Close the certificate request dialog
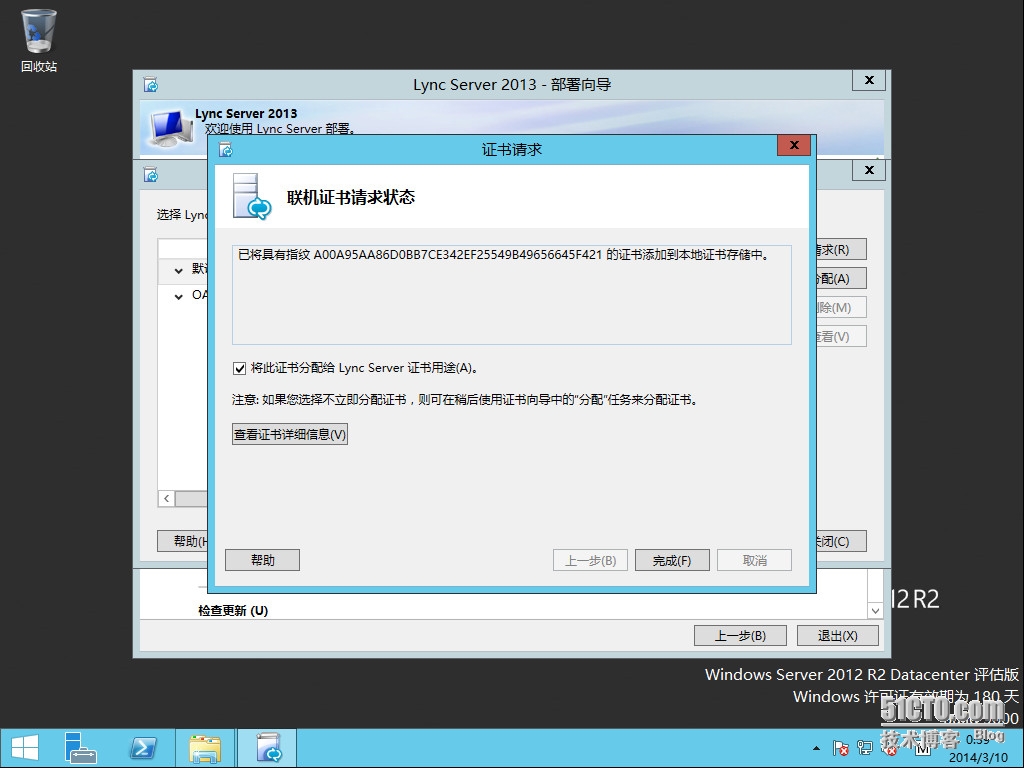The width and height of the screenshot is (1024, 768). coord(794,145)
